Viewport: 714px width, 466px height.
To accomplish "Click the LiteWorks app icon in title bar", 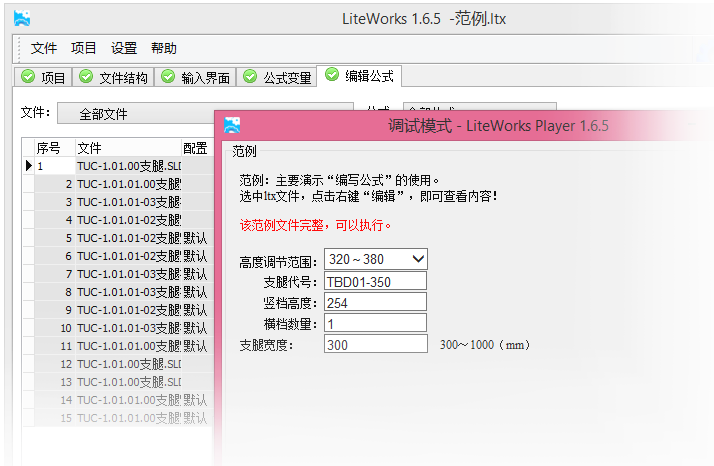I will coord(22,18).
